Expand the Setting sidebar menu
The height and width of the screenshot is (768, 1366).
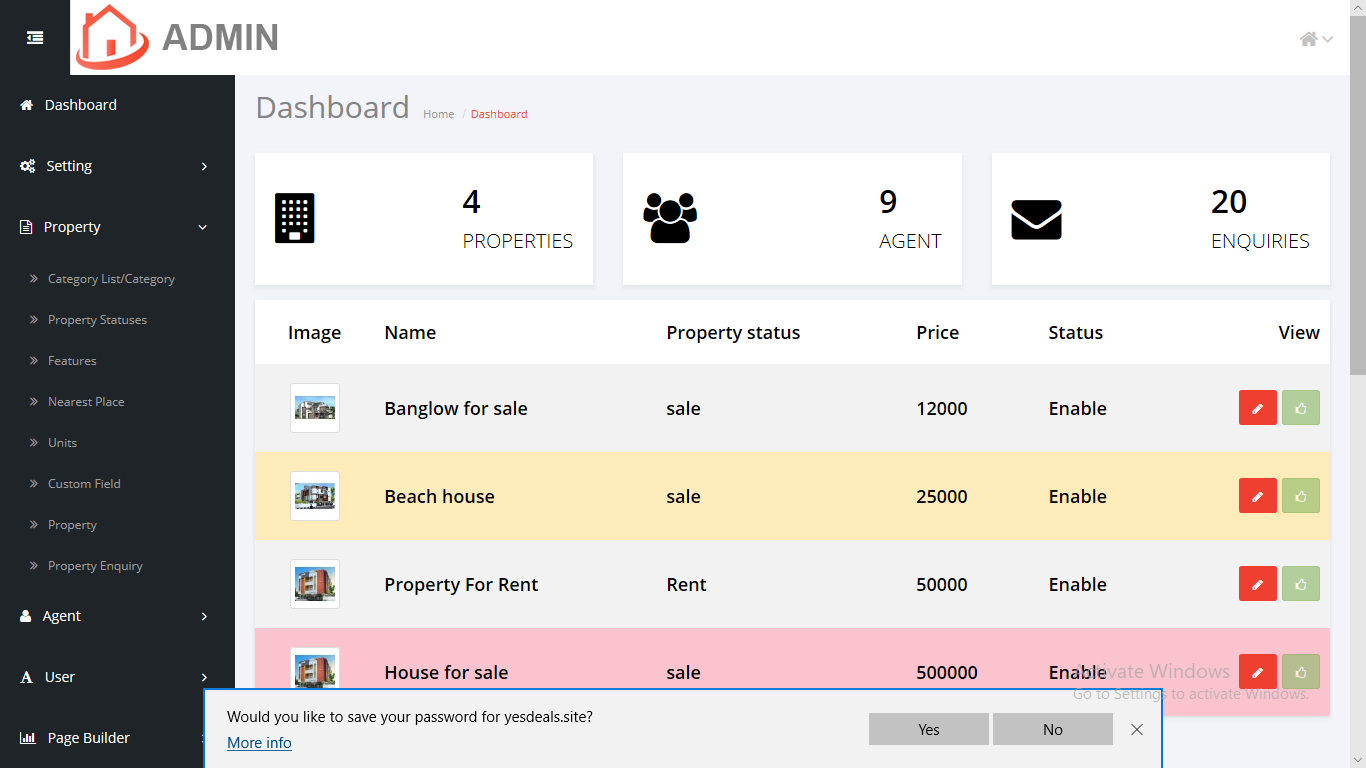click(117, 166)
